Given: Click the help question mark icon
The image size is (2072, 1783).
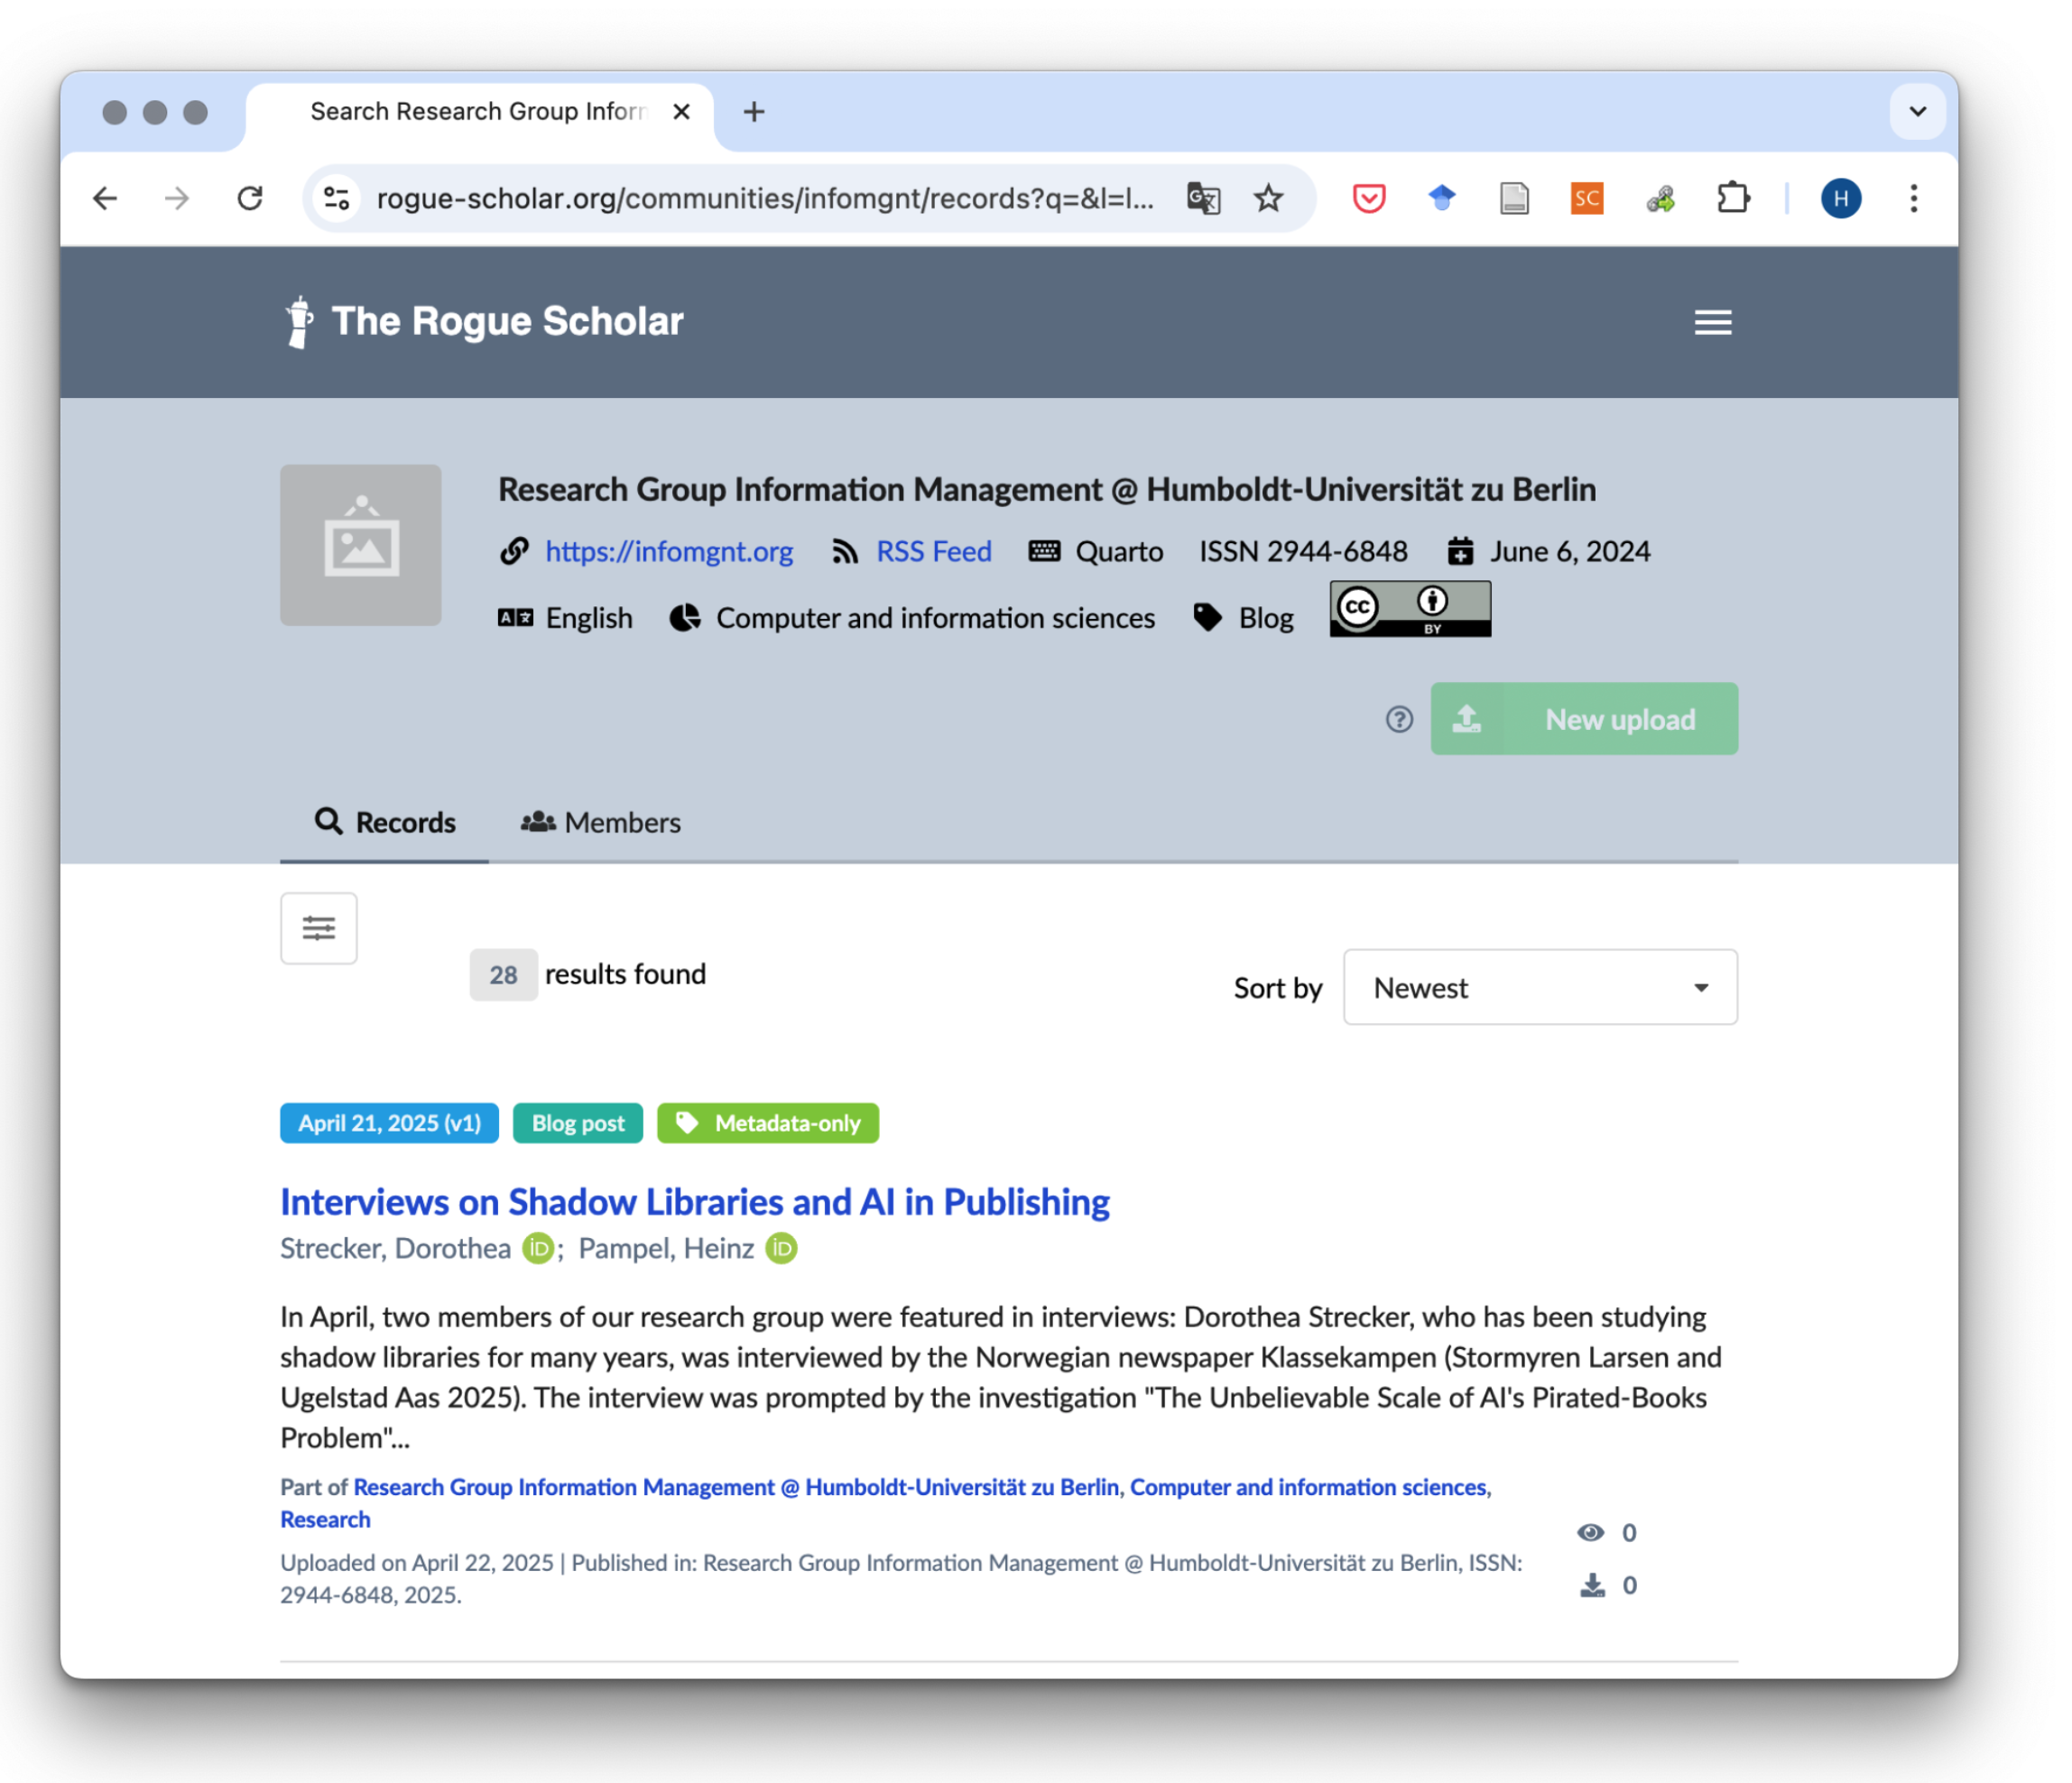Looking at the screenshot, I should (1399, 719).
